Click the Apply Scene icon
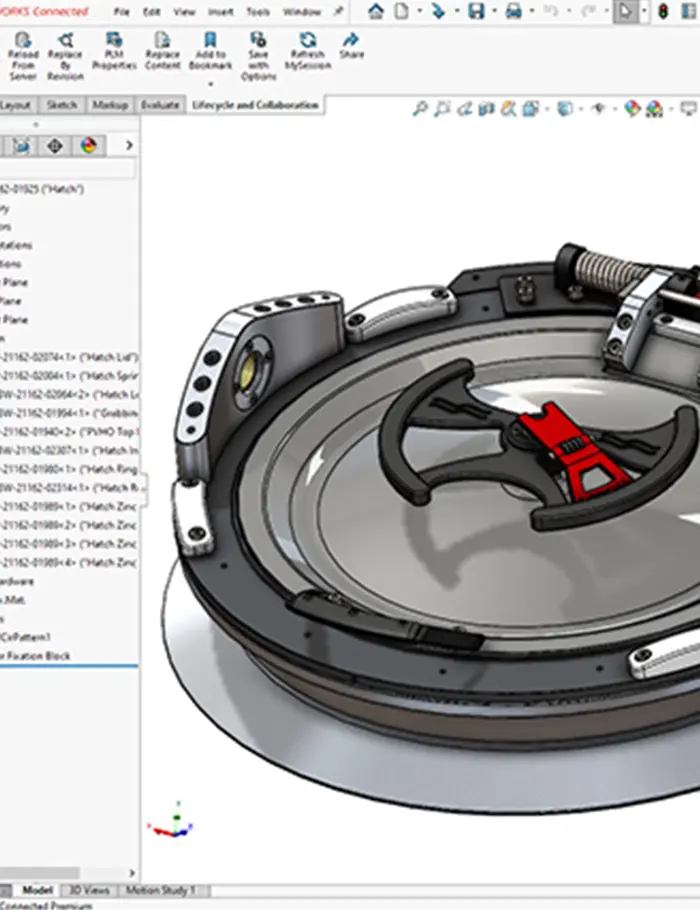Viewport: 700px width, 910px height. click(x=654, y=108)
